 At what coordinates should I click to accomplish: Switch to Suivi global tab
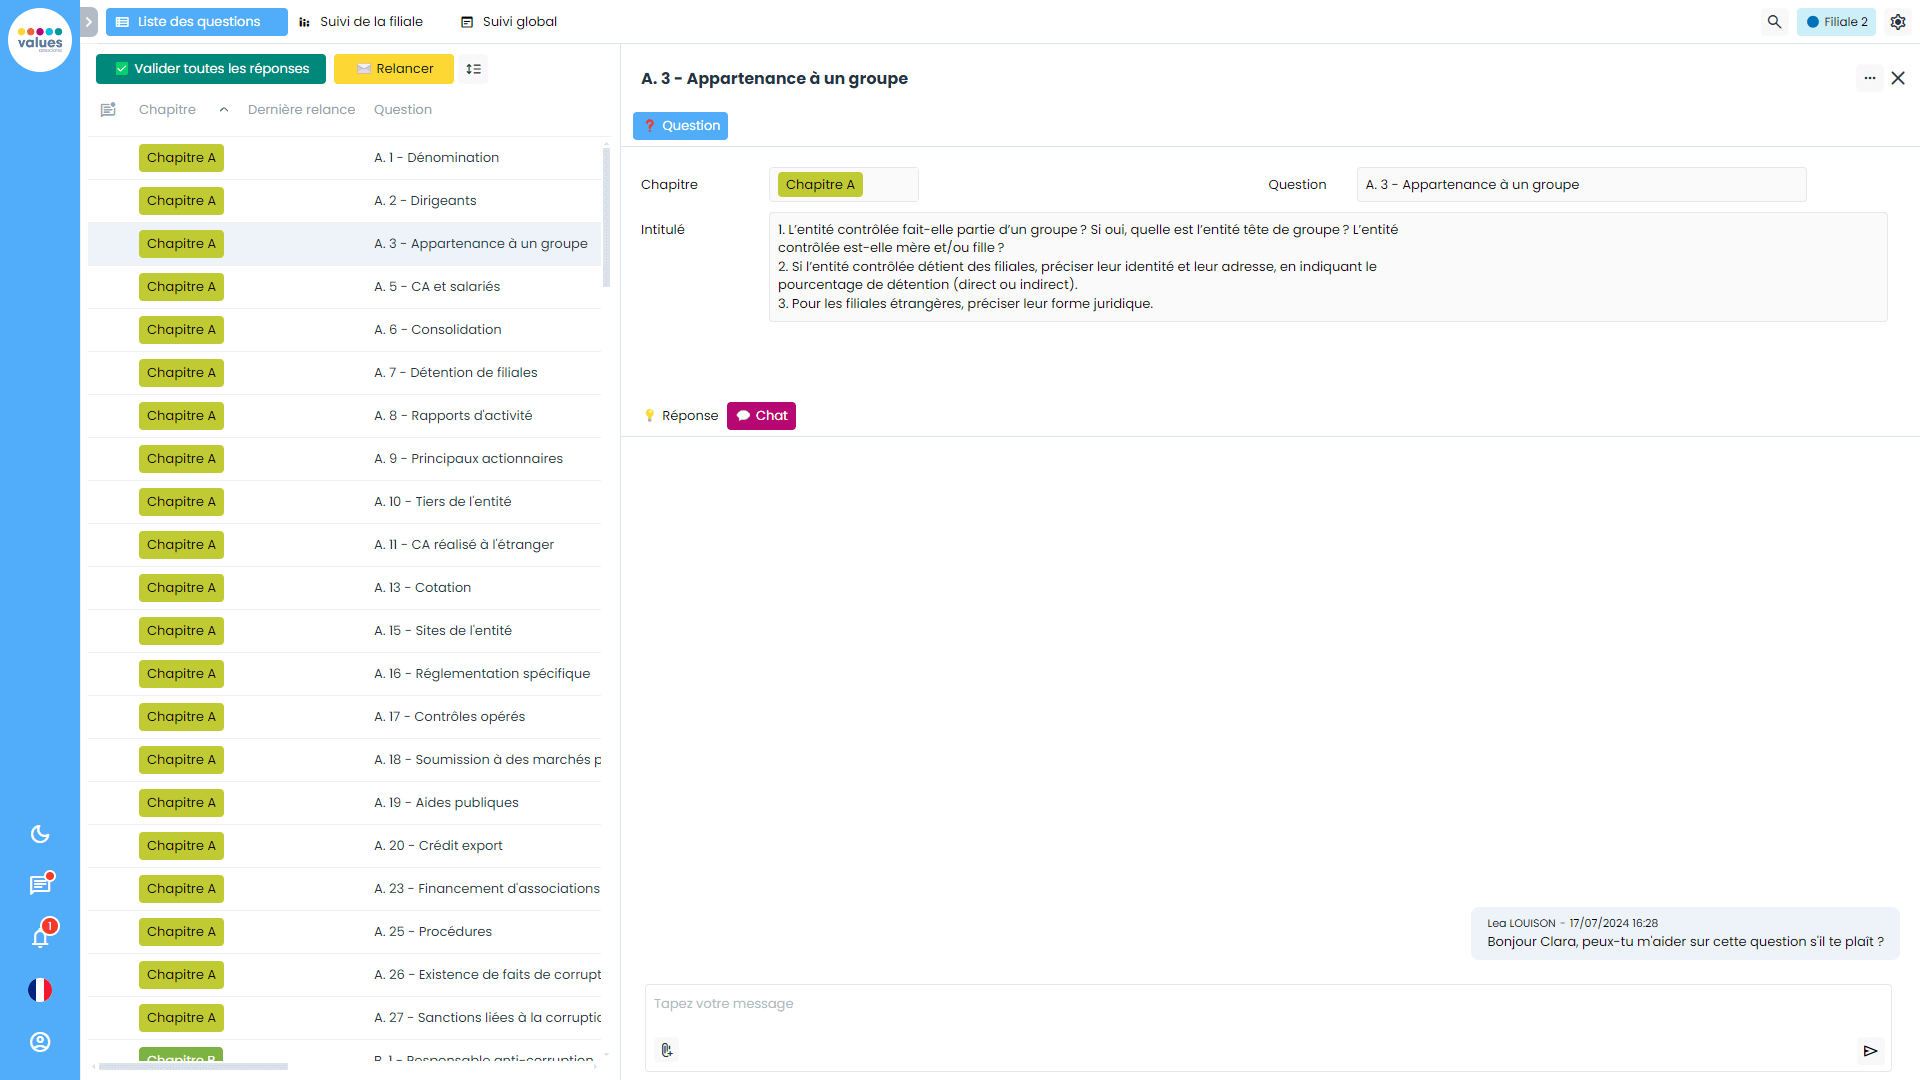(509, 22)
